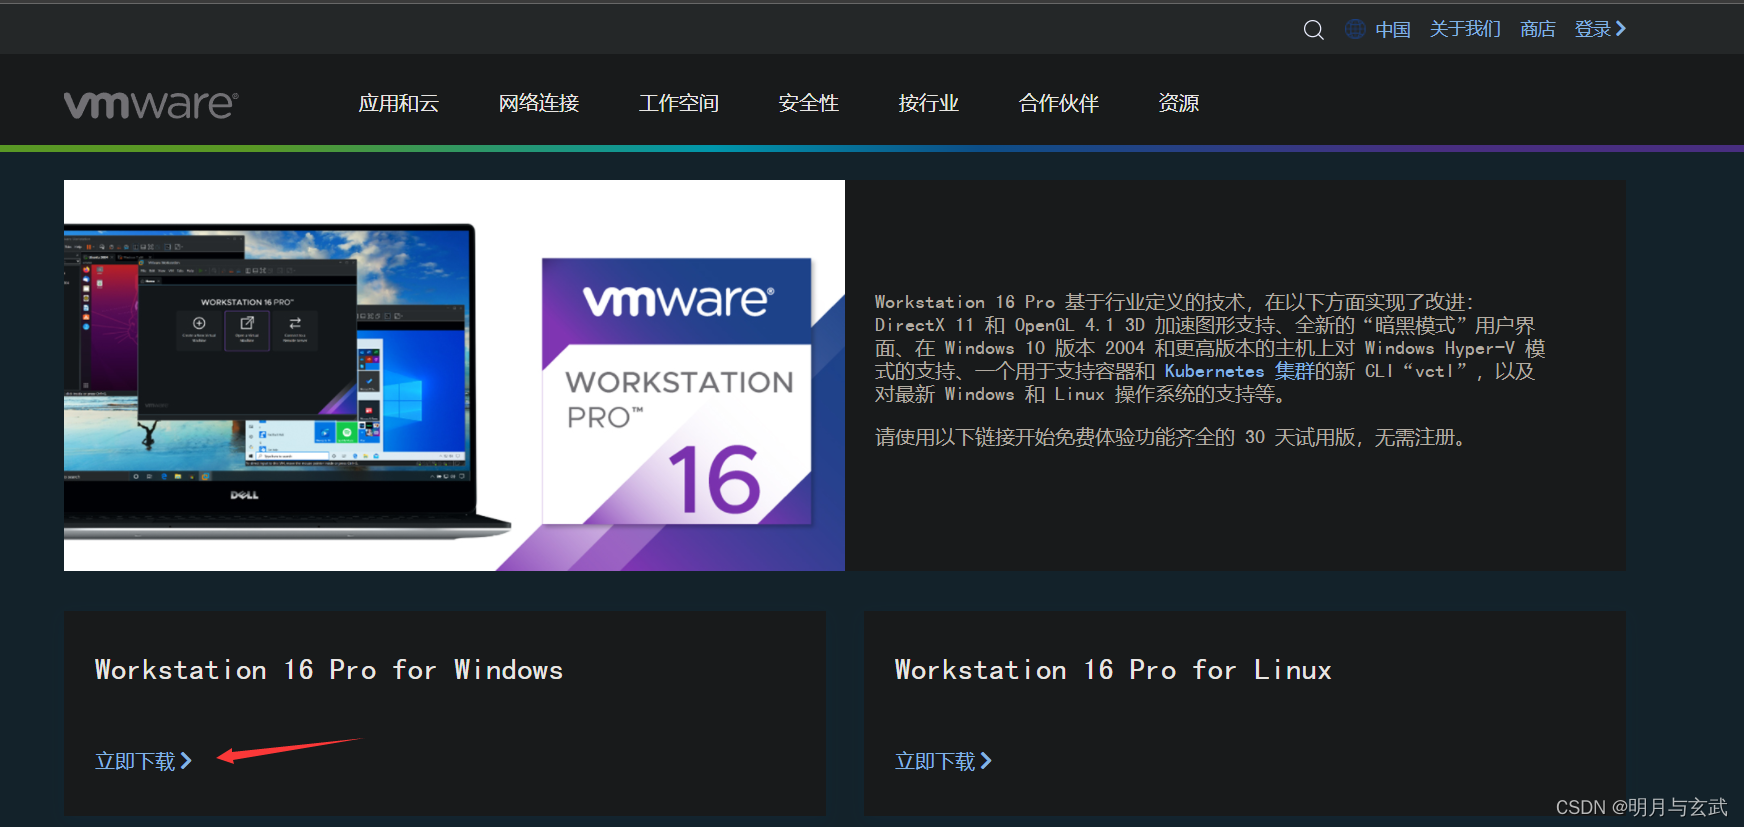Click the Workstation 16 Pro for Windows heading
This screenshot has width=1744, height=827.
point(329,670)
